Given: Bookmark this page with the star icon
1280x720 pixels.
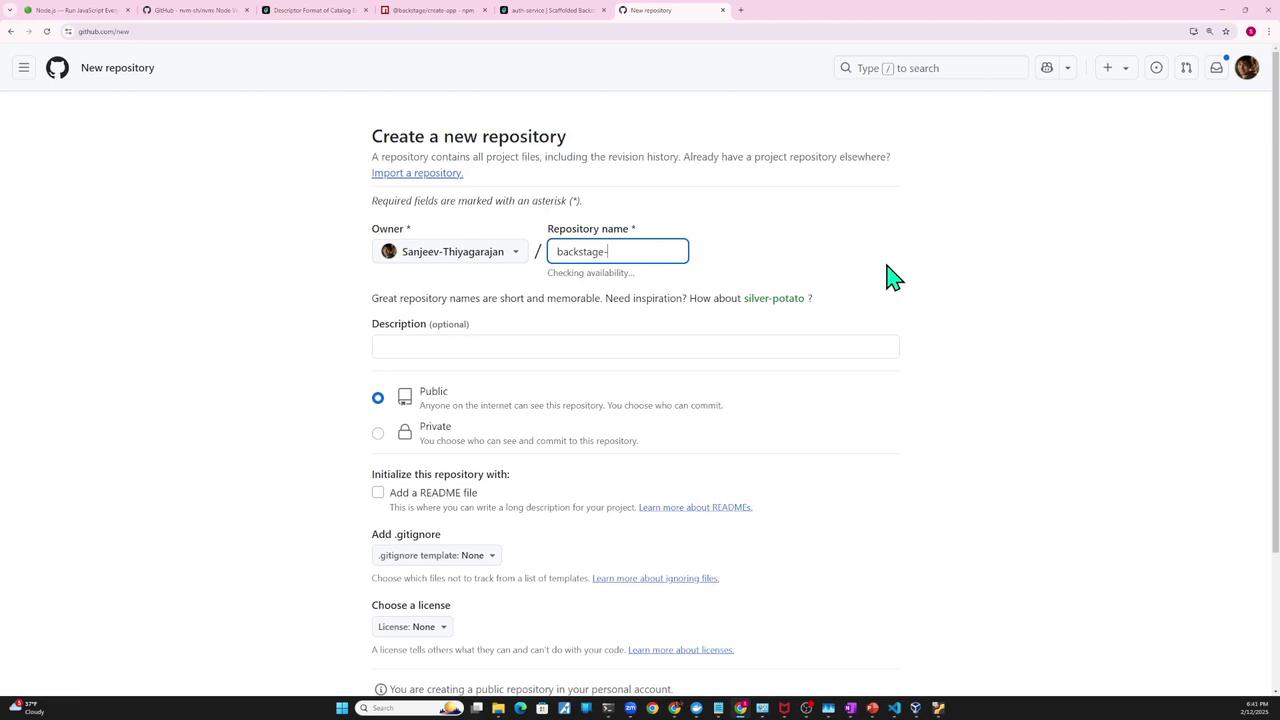Looking at the screenshot, I should pos(1226,31).
